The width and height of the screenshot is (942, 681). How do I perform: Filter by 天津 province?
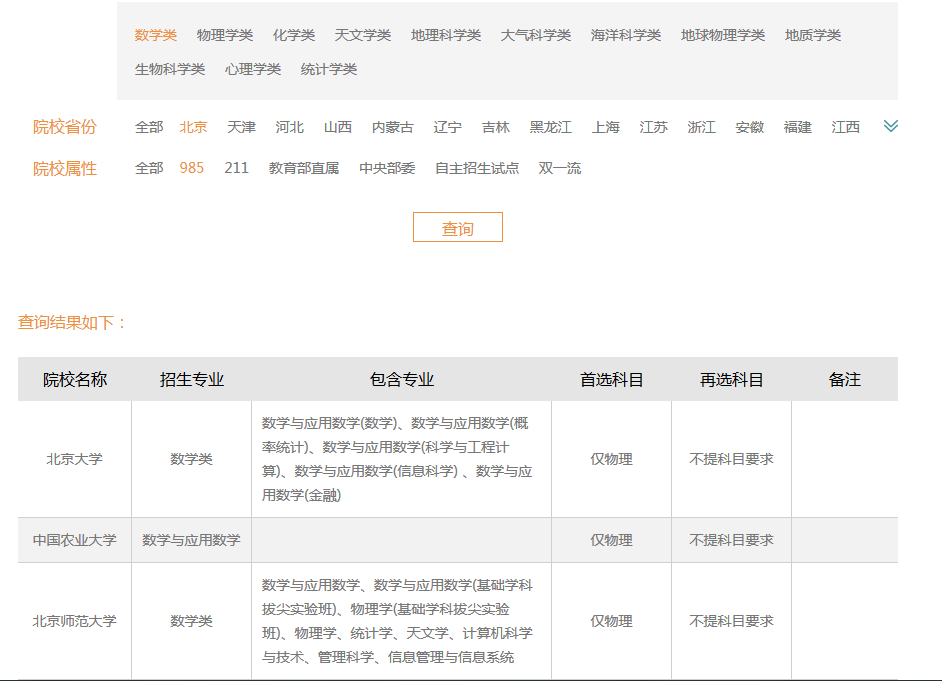point(242,127)
